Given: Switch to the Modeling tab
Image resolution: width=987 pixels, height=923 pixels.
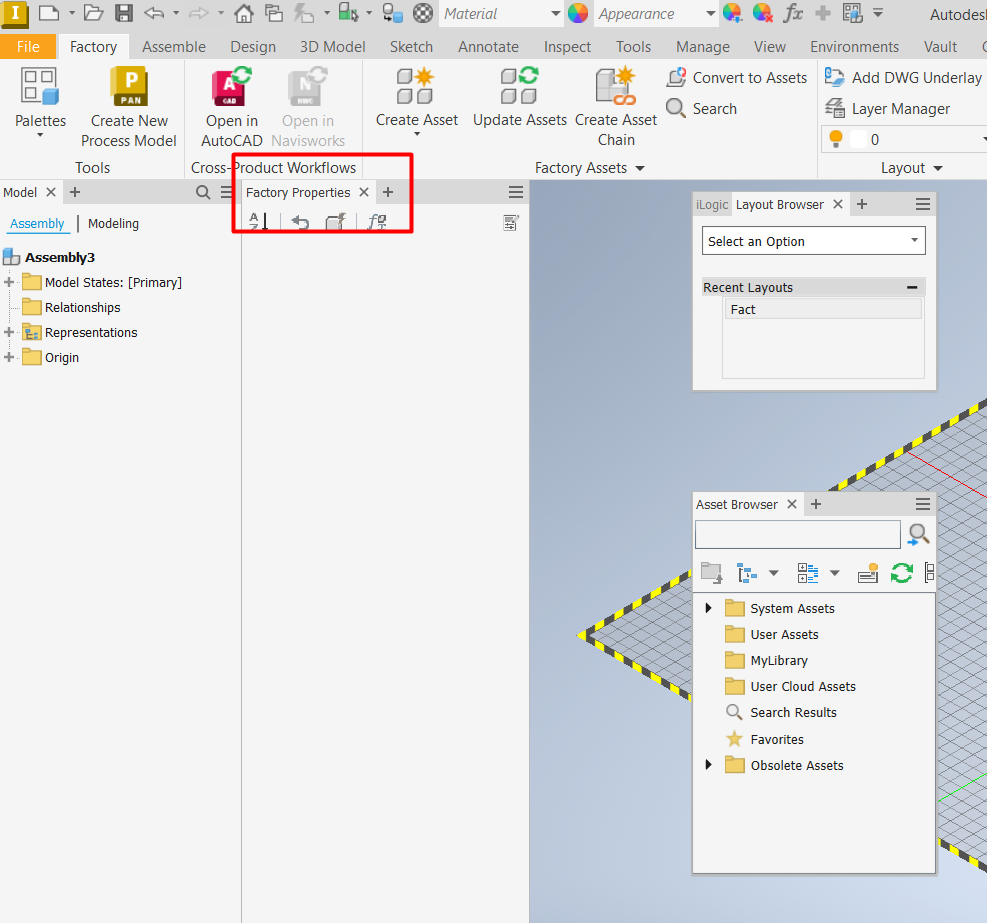Looking at the screenshot, I should coord(112,223).
